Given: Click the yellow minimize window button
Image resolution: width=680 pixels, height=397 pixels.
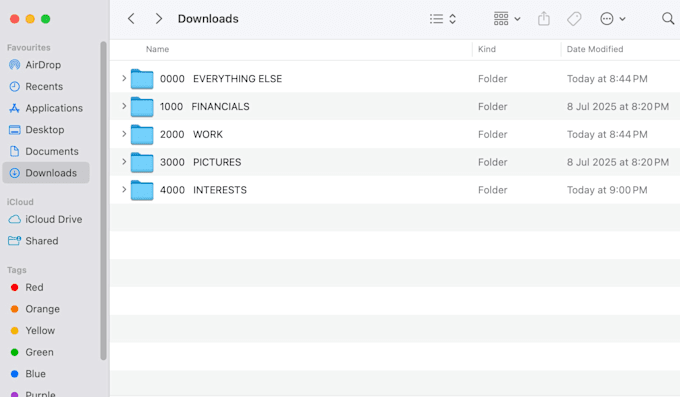Looking at the screenshot, I should [30, 19].
